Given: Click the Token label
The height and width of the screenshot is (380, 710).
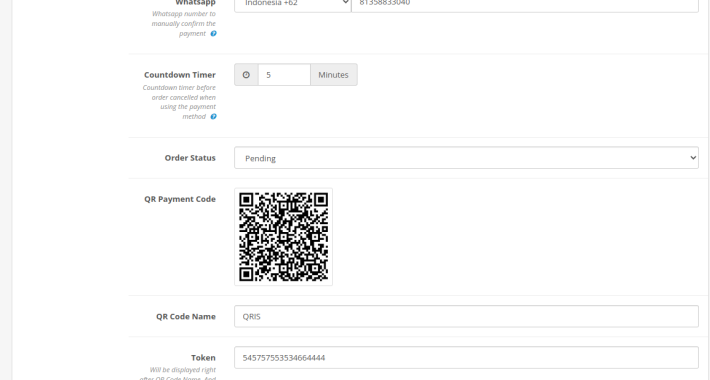Looking at the screenshot, I should pos(203,357).
